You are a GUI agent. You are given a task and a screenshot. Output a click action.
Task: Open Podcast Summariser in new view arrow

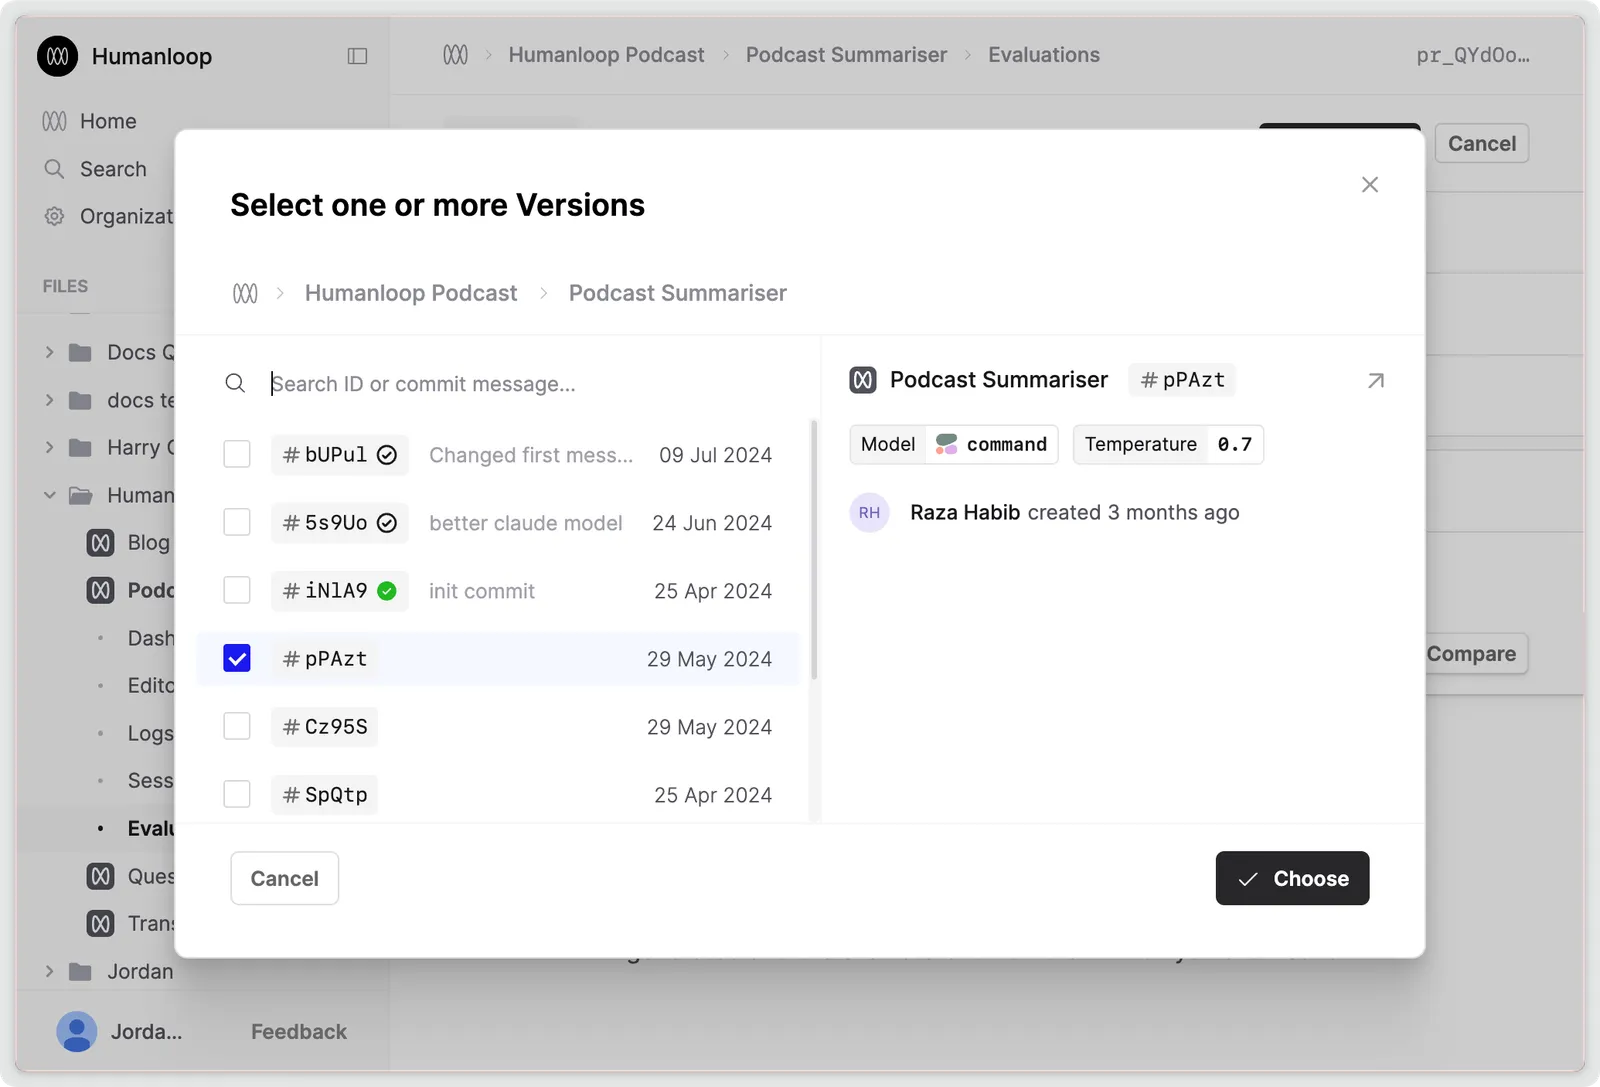pyautogui.click(x=1376, y=380)
